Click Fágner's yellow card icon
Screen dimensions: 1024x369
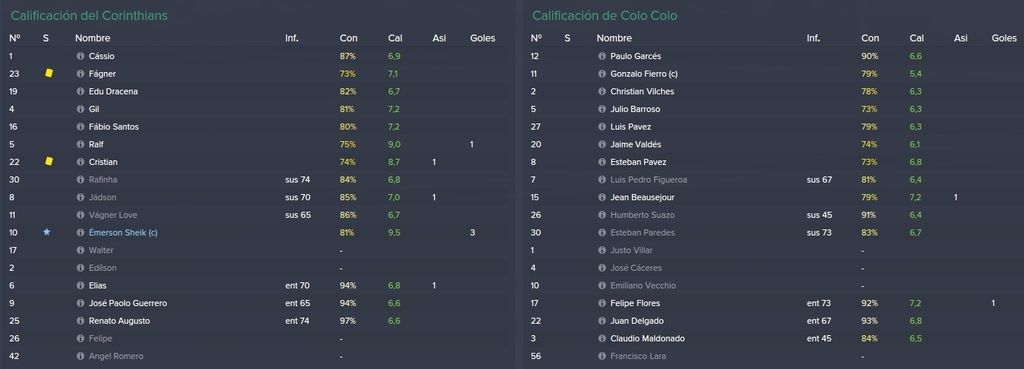point(49,74)
